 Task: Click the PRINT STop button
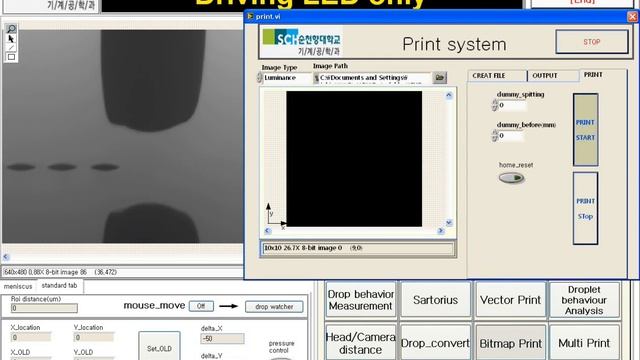coord(585,209)
